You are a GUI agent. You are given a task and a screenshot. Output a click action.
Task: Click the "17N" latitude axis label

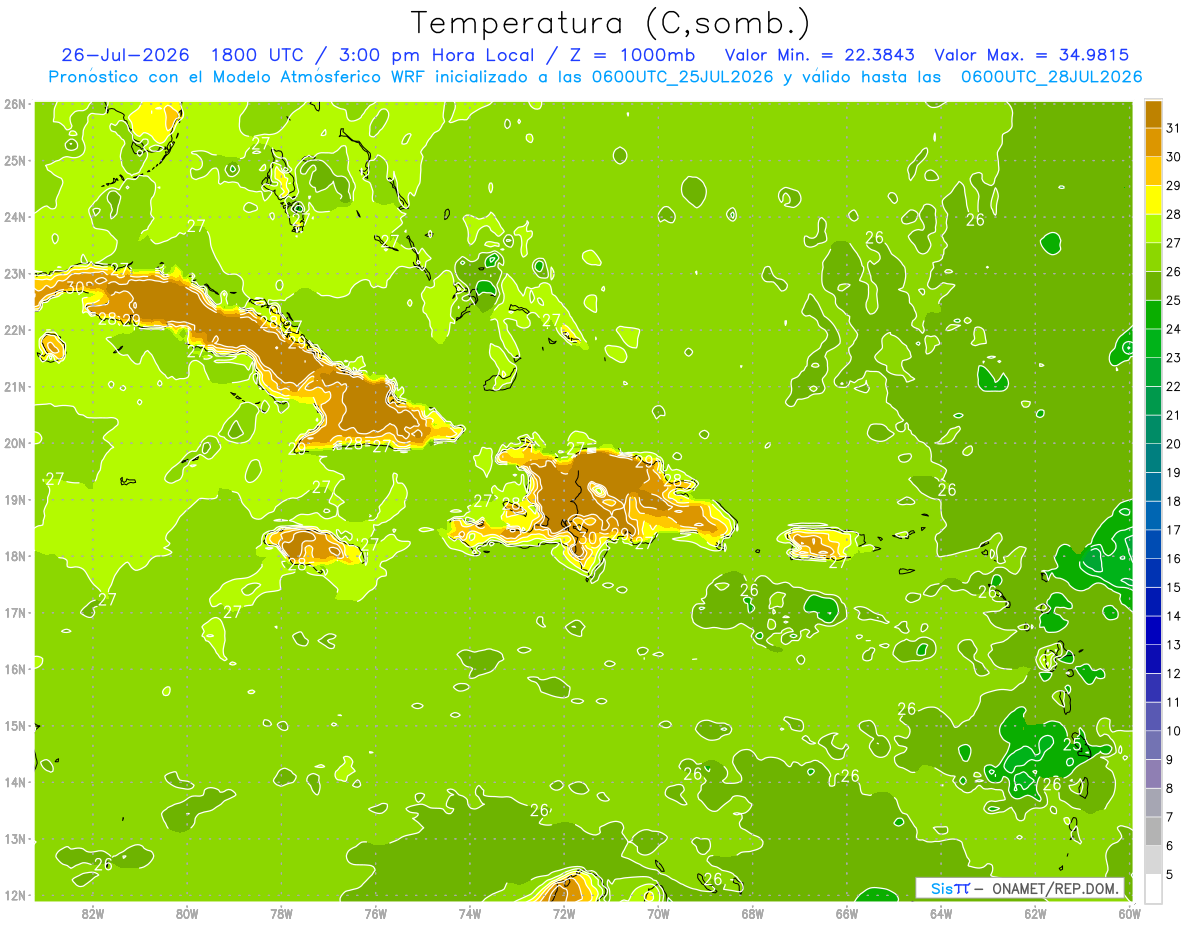tap(14, 612)
